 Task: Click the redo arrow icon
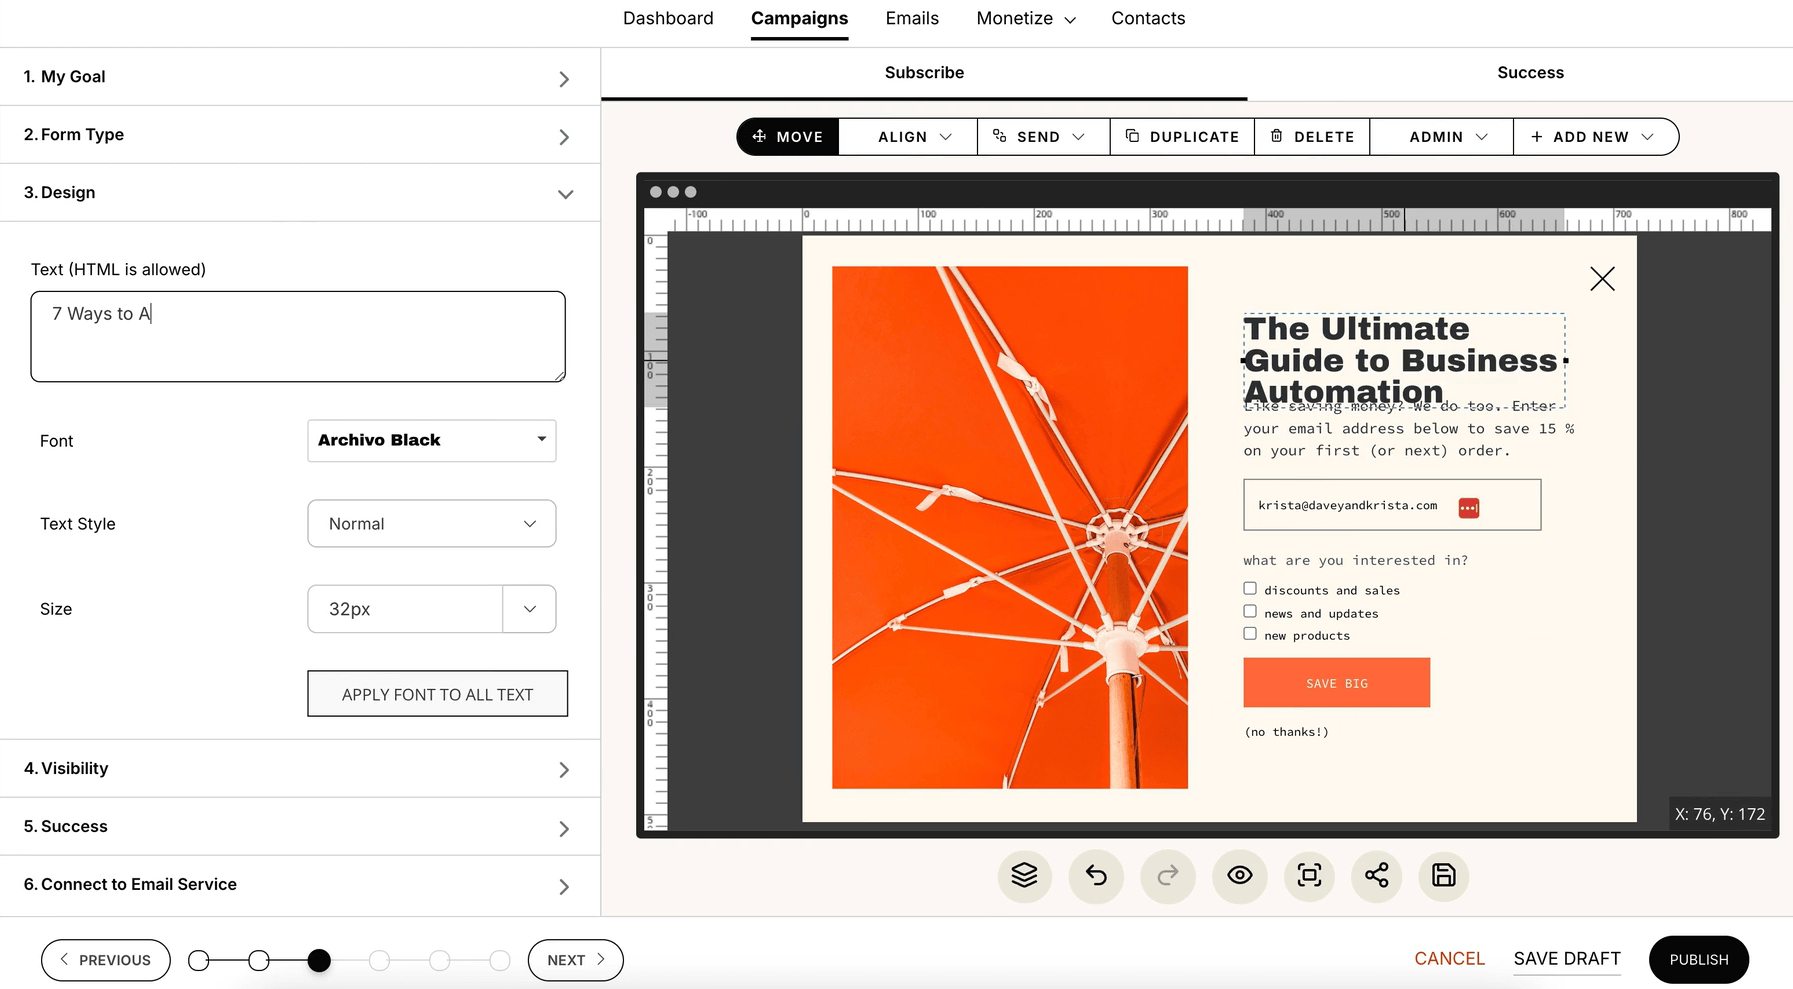[1167, 876]
